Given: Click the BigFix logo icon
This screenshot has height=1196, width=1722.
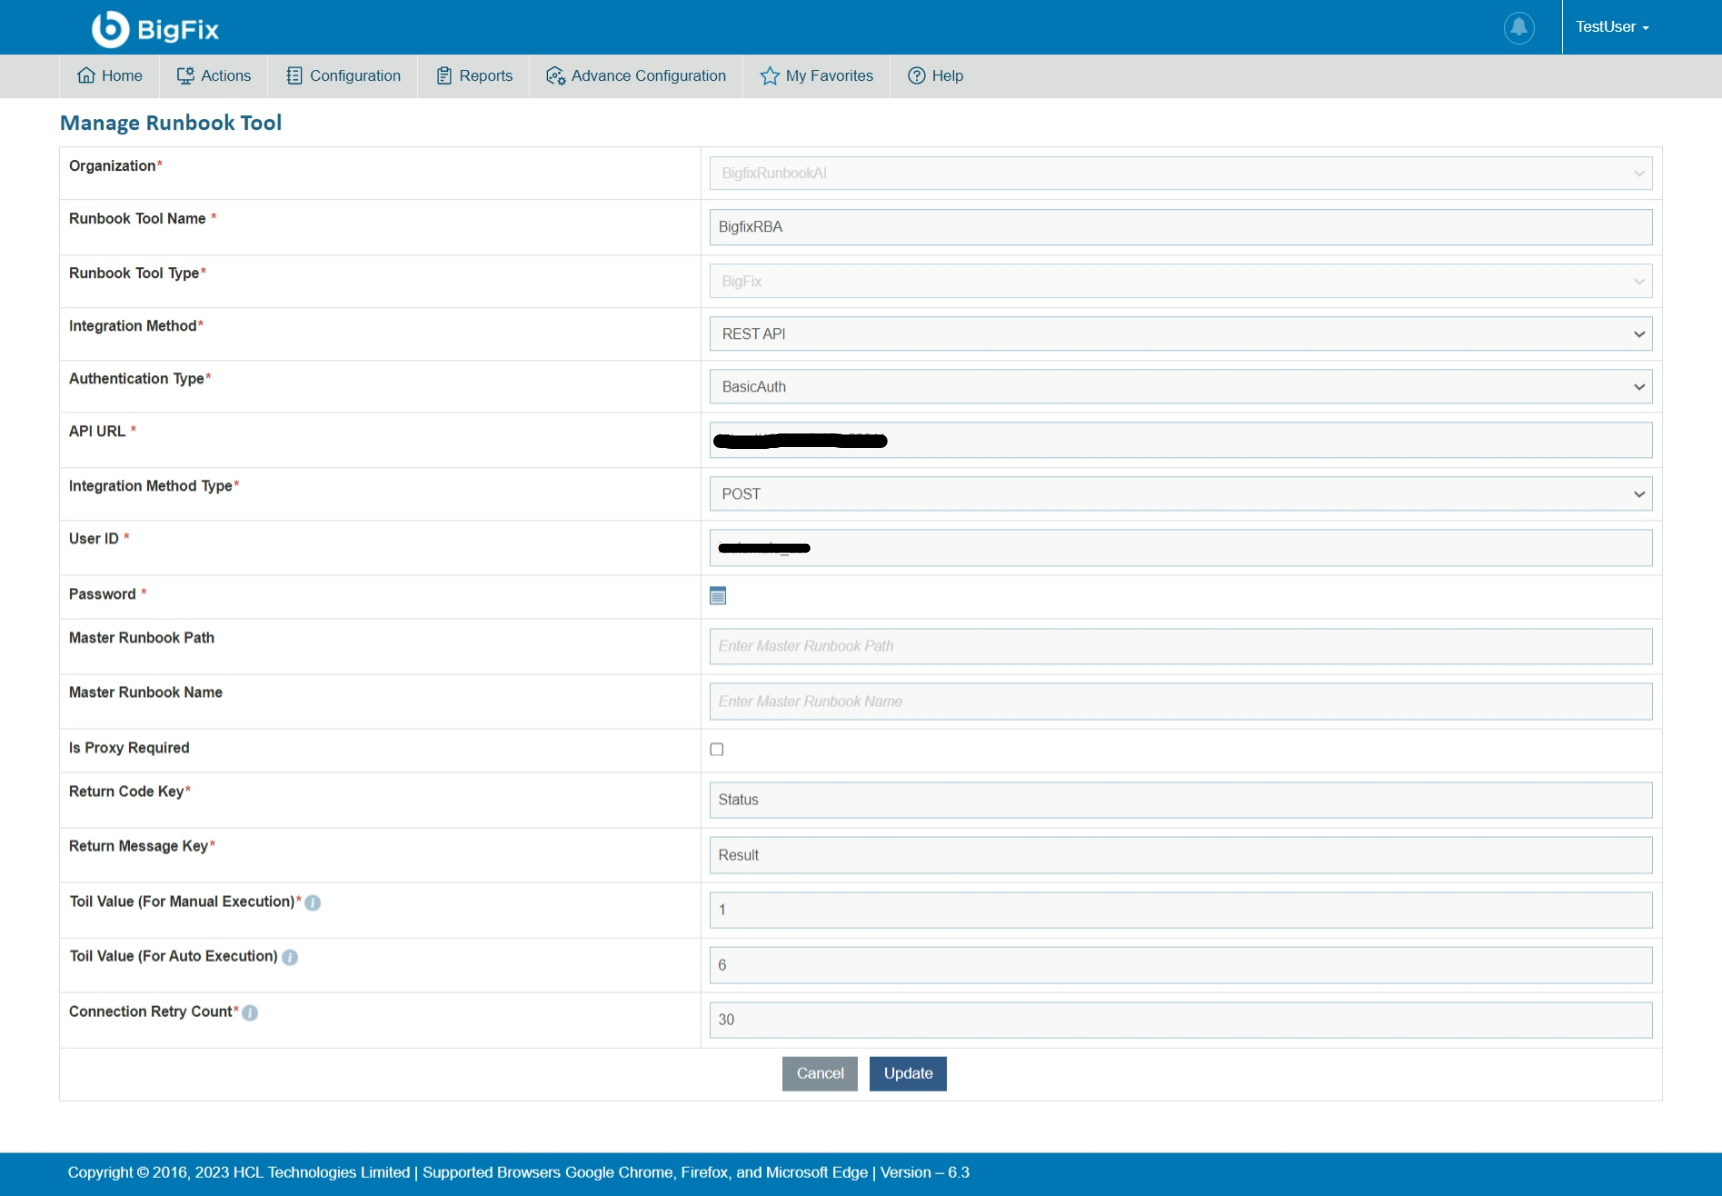Looking at the screenshot, I should coord(110,29).
